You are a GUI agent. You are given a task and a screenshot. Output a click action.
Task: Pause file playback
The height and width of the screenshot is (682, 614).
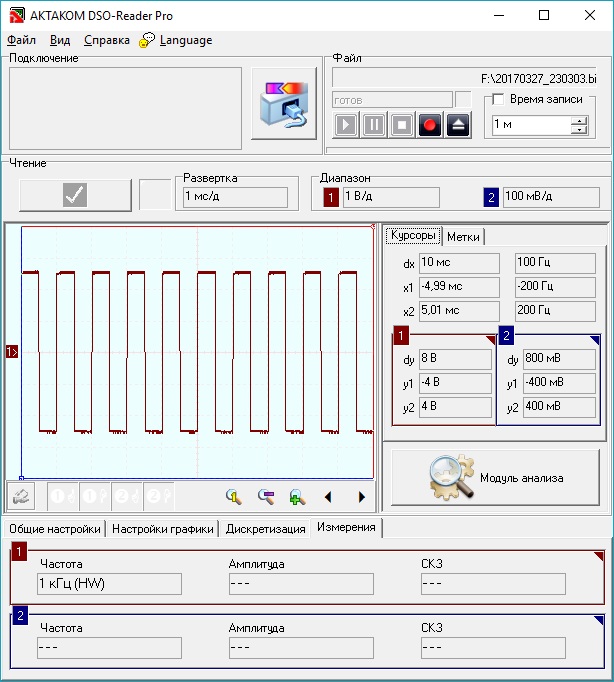(x=374, y=125)
